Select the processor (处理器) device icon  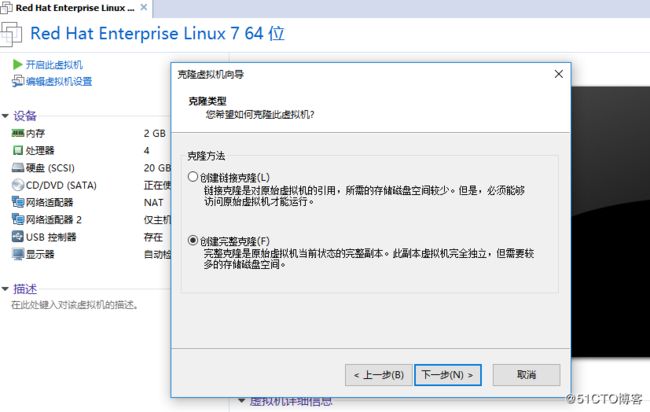18,150
